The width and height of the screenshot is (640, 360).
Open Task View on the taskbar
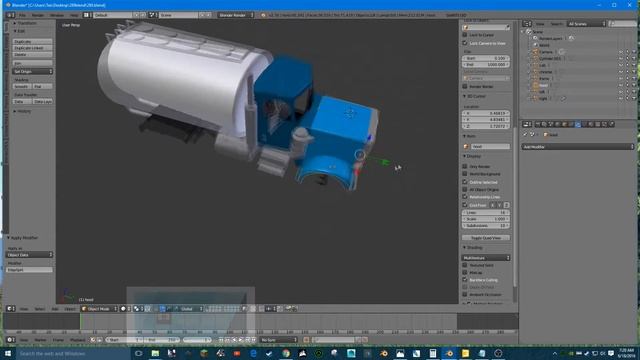[x=138, y=353]
